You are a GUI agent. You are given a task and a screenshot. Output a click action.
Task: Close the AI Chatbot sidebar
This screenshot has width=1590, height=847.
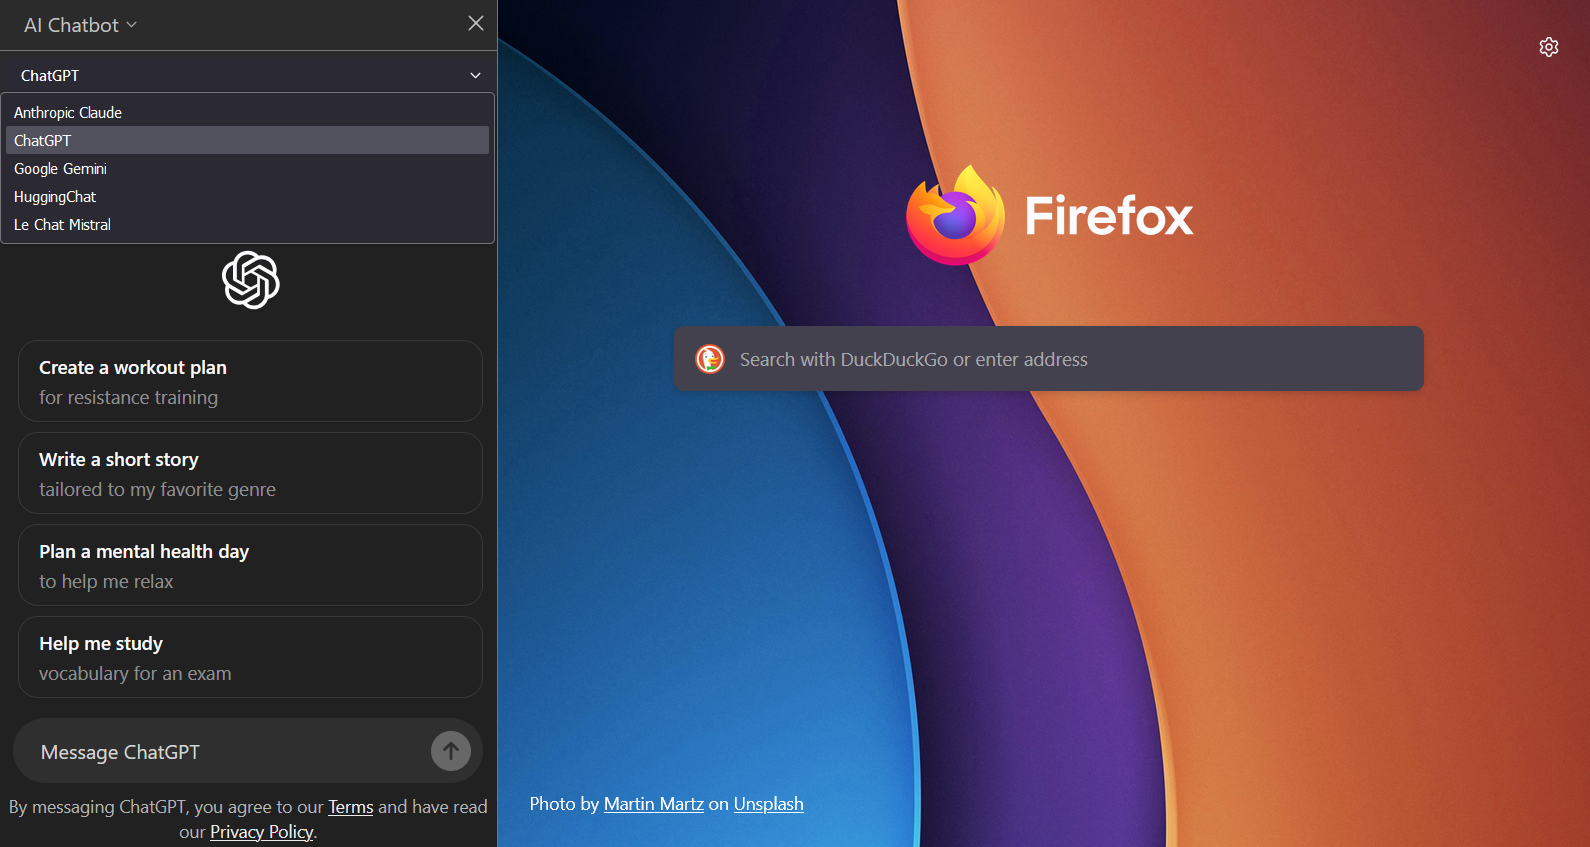tap(476, 23)
